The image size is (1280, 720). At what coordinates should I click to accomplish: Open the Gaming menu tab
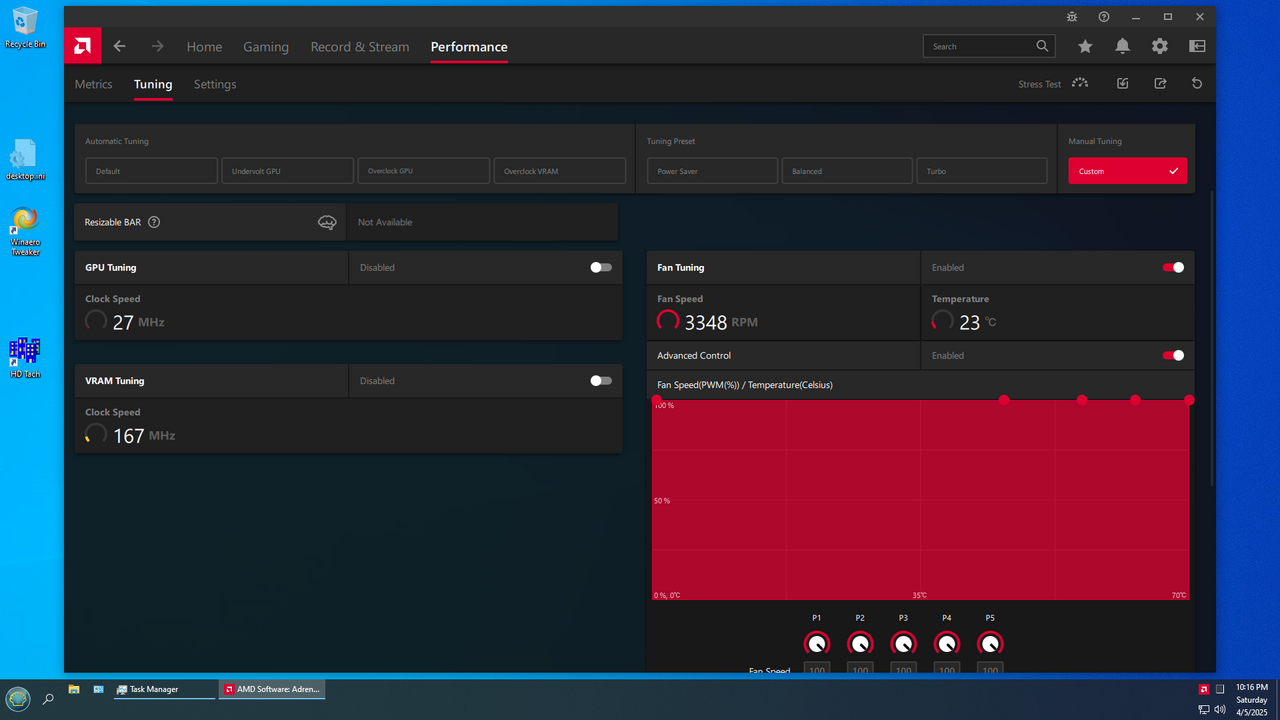coord(266,47)
